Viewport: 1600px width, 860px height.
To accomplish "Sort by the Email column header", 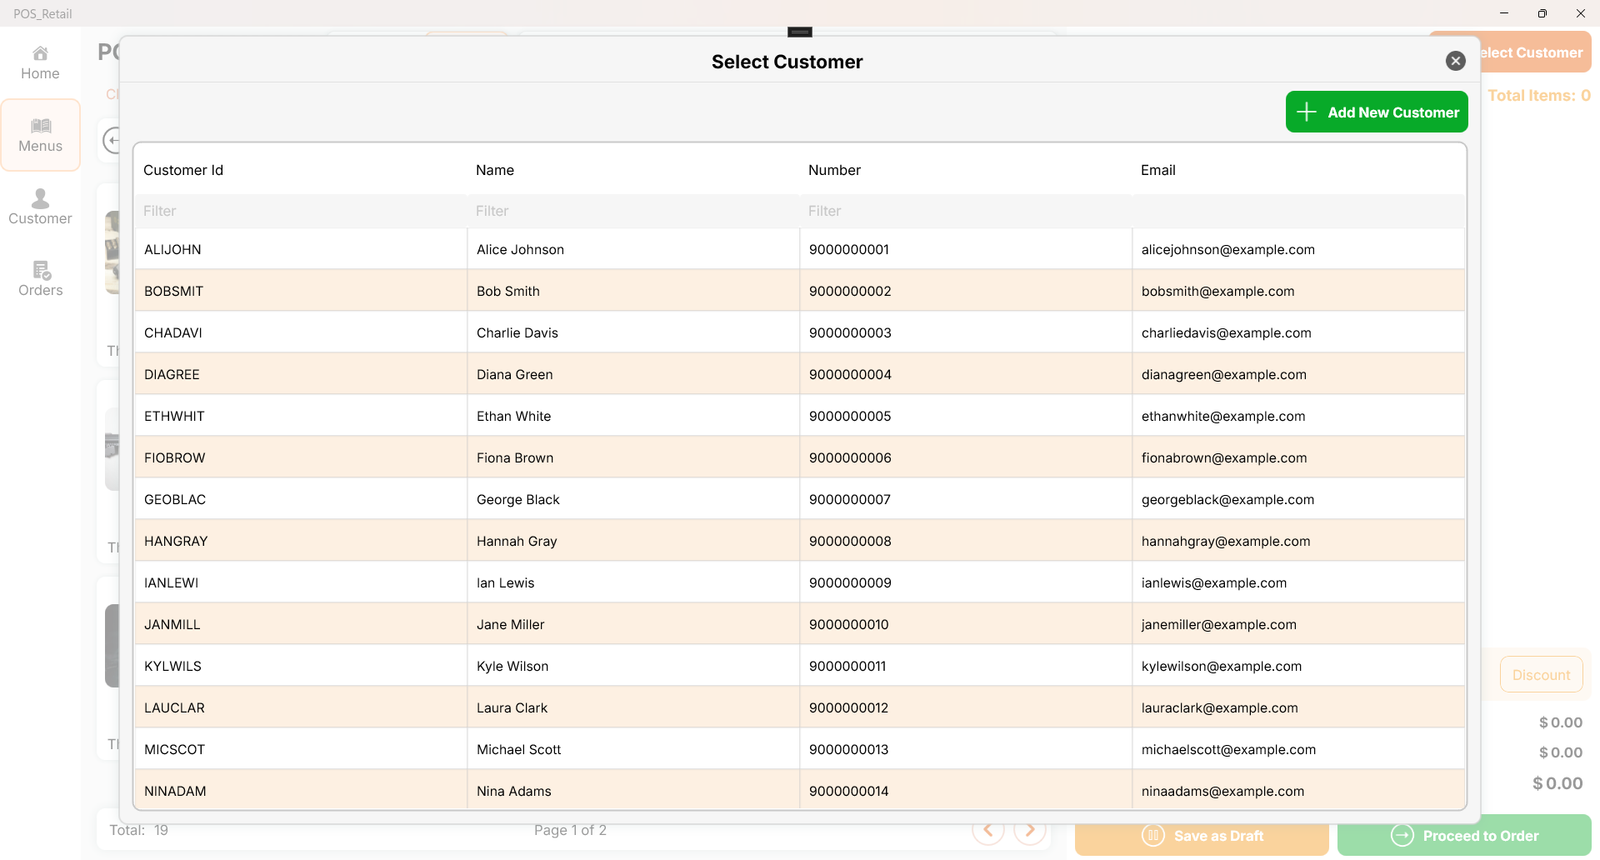I will 1158,170.
